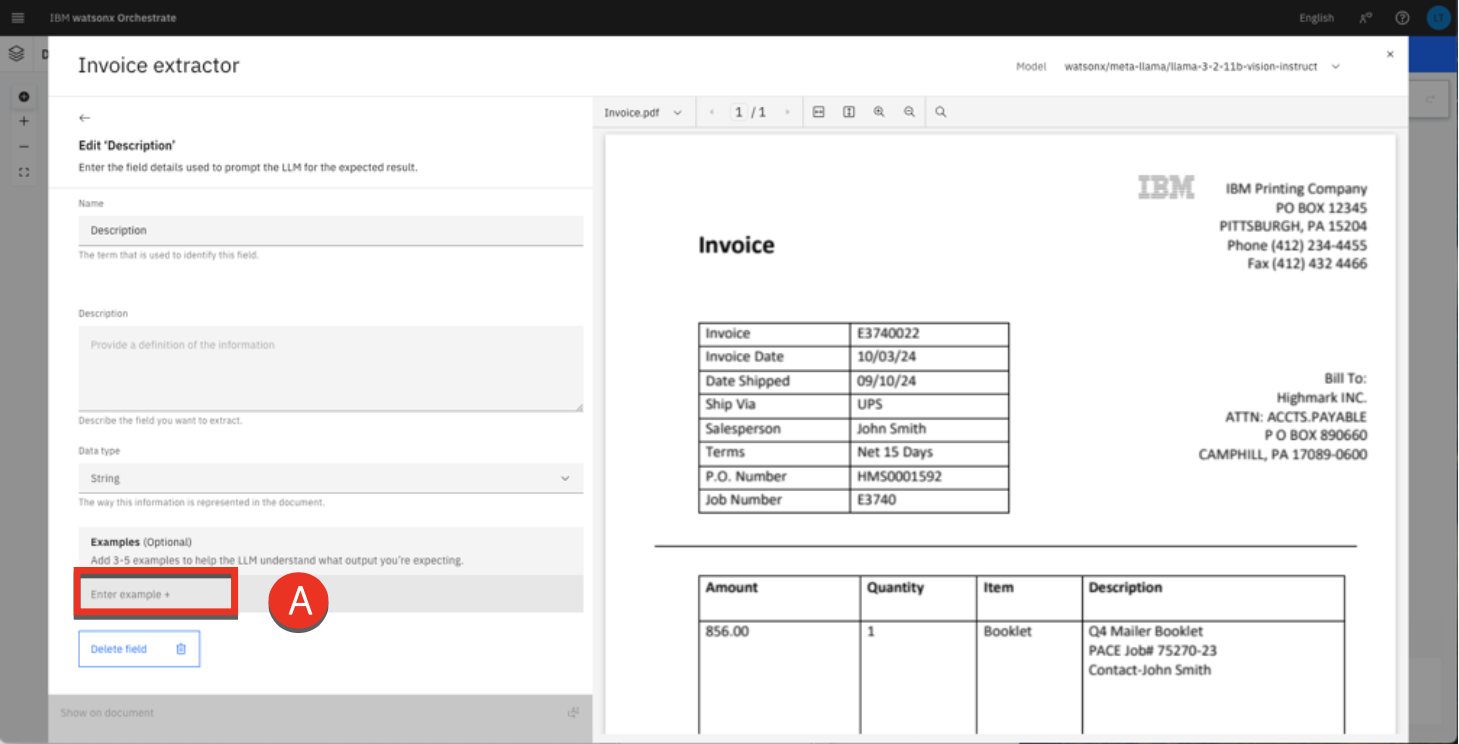Focus the Name input field

(330, 230)
